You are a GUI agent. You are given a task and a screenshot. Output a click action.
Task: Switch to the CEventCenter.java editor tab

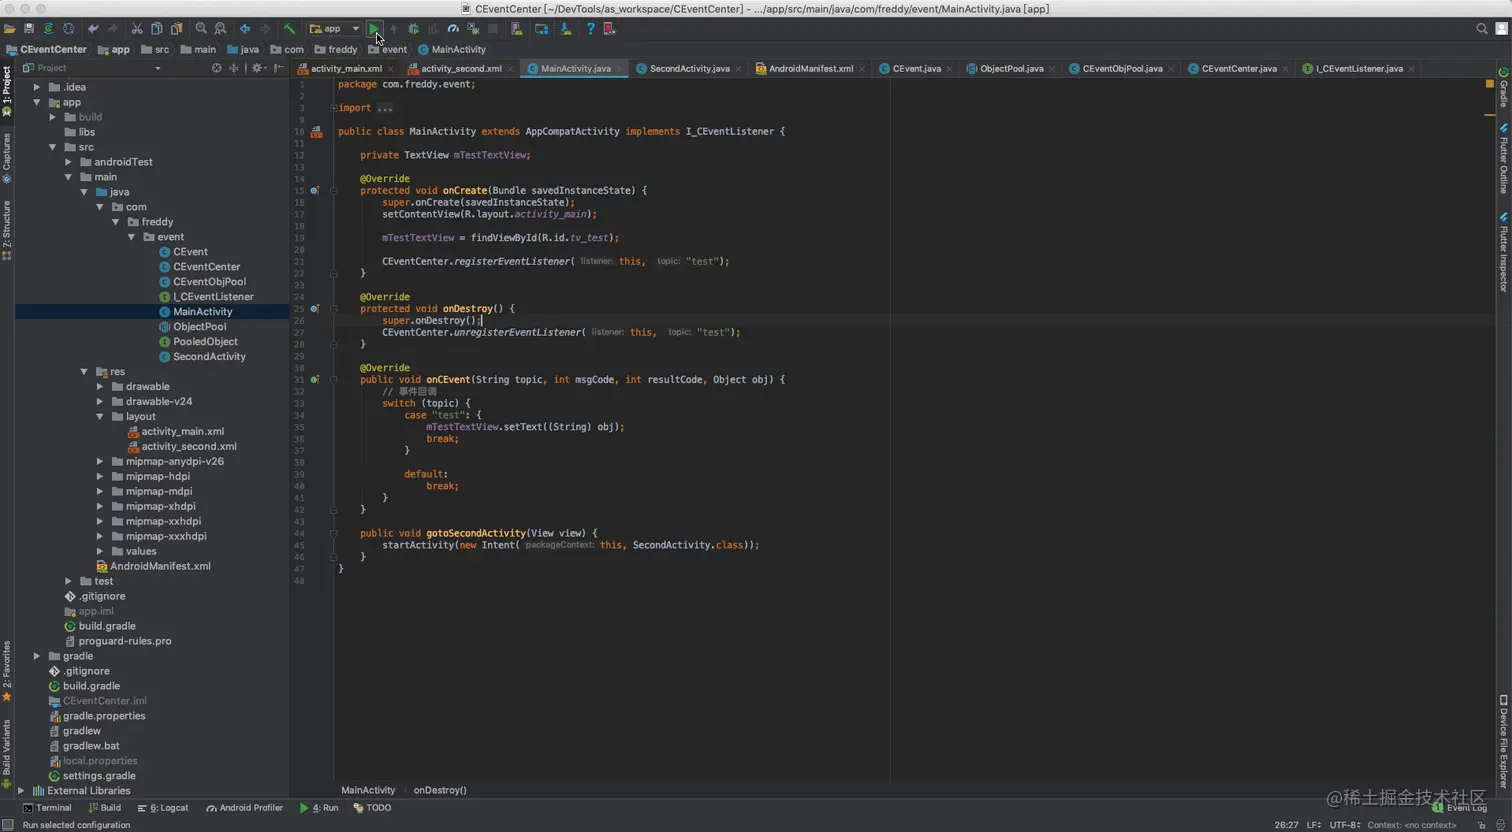coord(1238,69)
